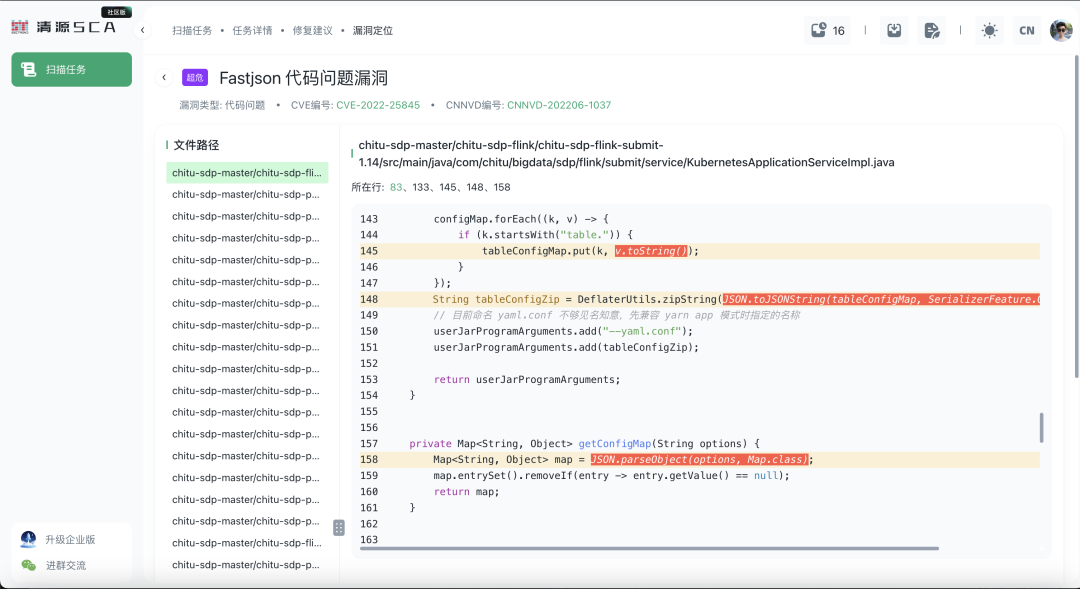Click the page vertical scrollbar at right edge

pyautogui.click(x=1077, y=216)
